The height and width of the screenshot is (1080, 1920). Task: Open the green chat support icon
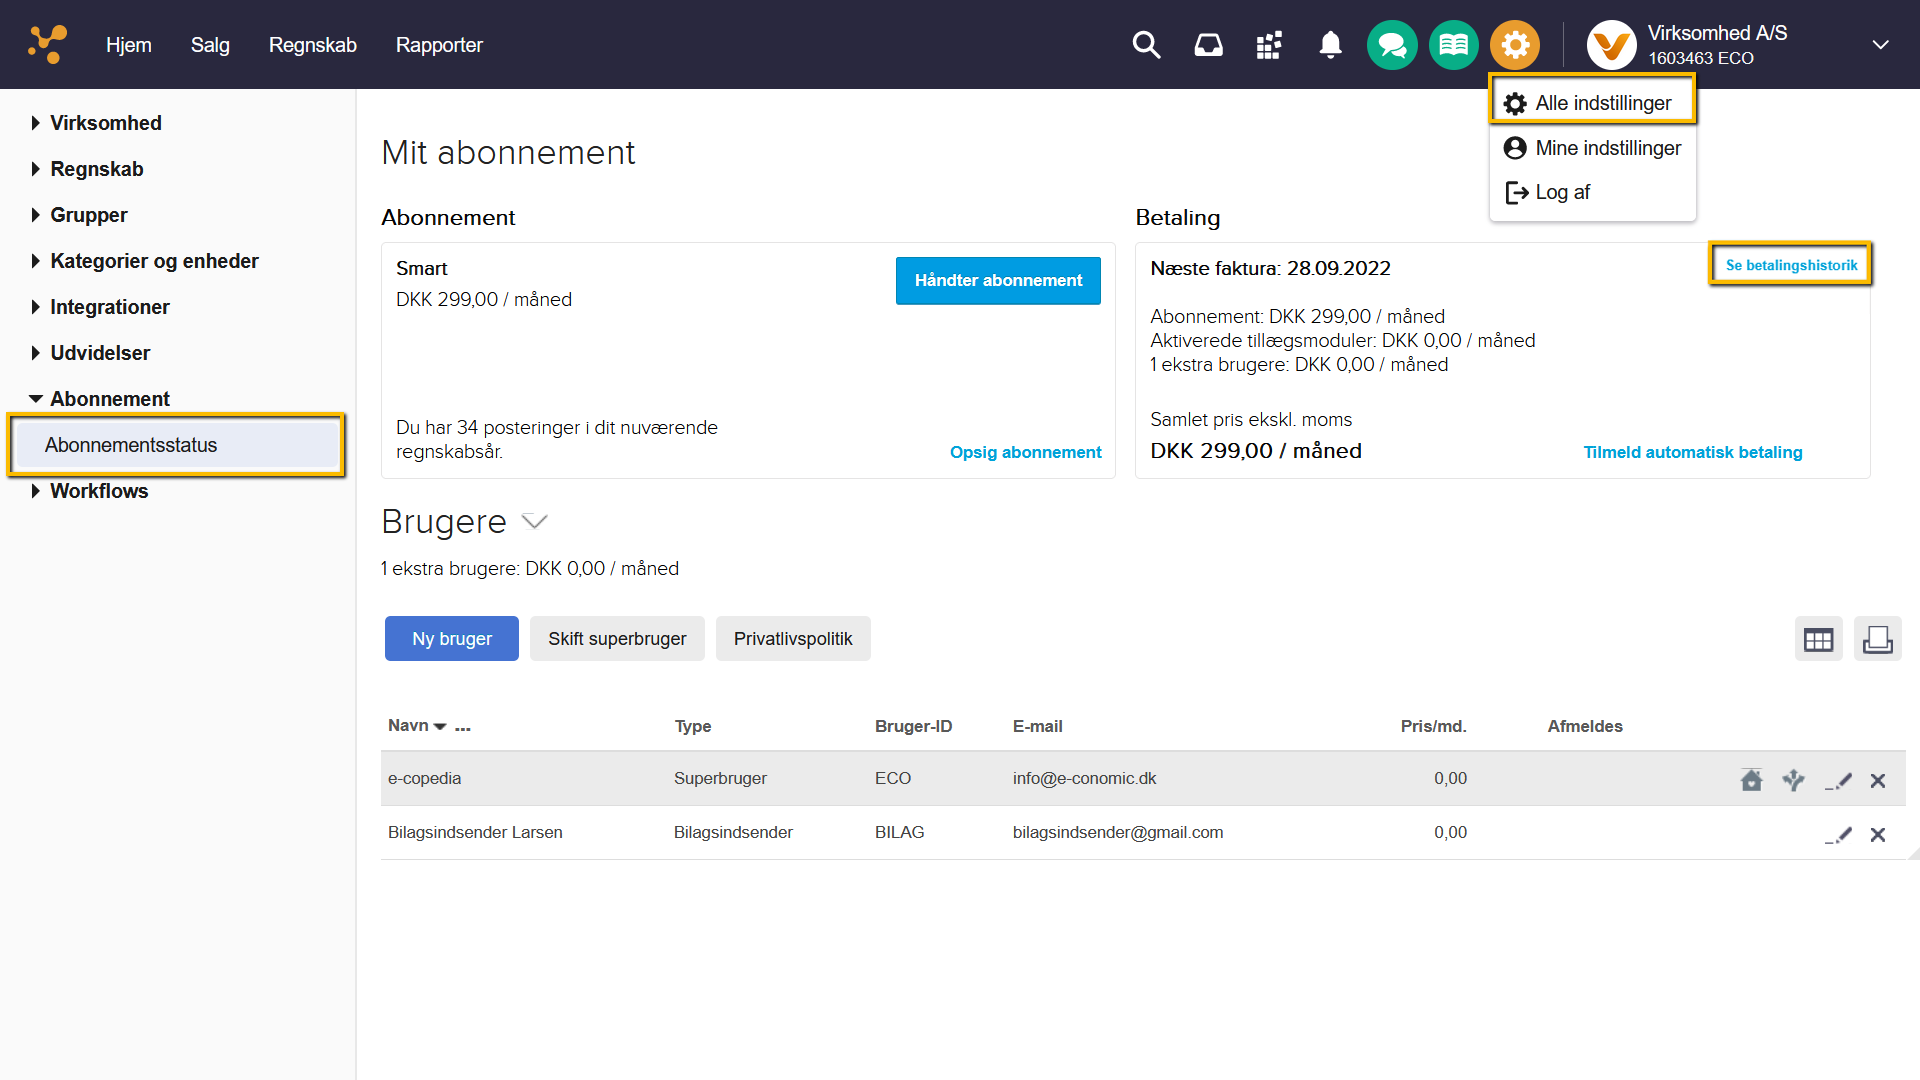(x=1392, y=45)
